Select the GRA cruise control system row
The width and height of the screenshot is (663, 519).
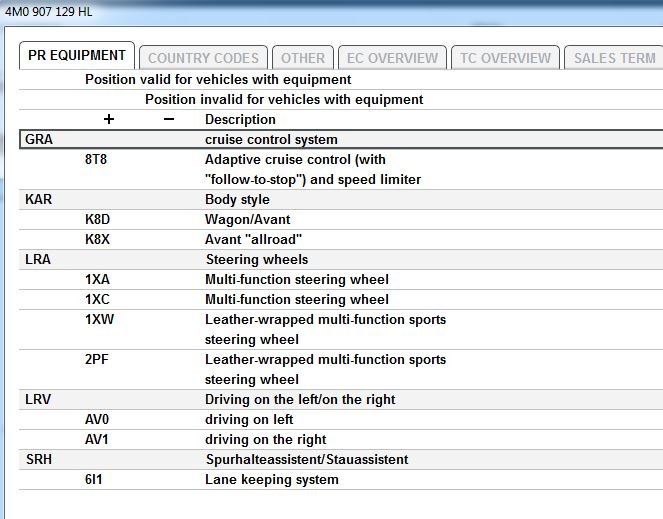click(270, 140)
